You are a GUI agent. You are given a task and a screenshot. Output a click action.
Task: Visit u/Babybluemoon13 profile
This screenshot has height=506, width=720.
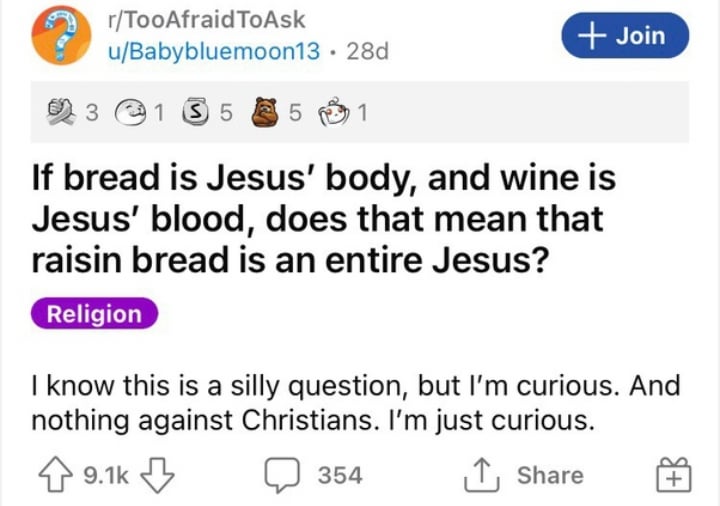(214, 51)
